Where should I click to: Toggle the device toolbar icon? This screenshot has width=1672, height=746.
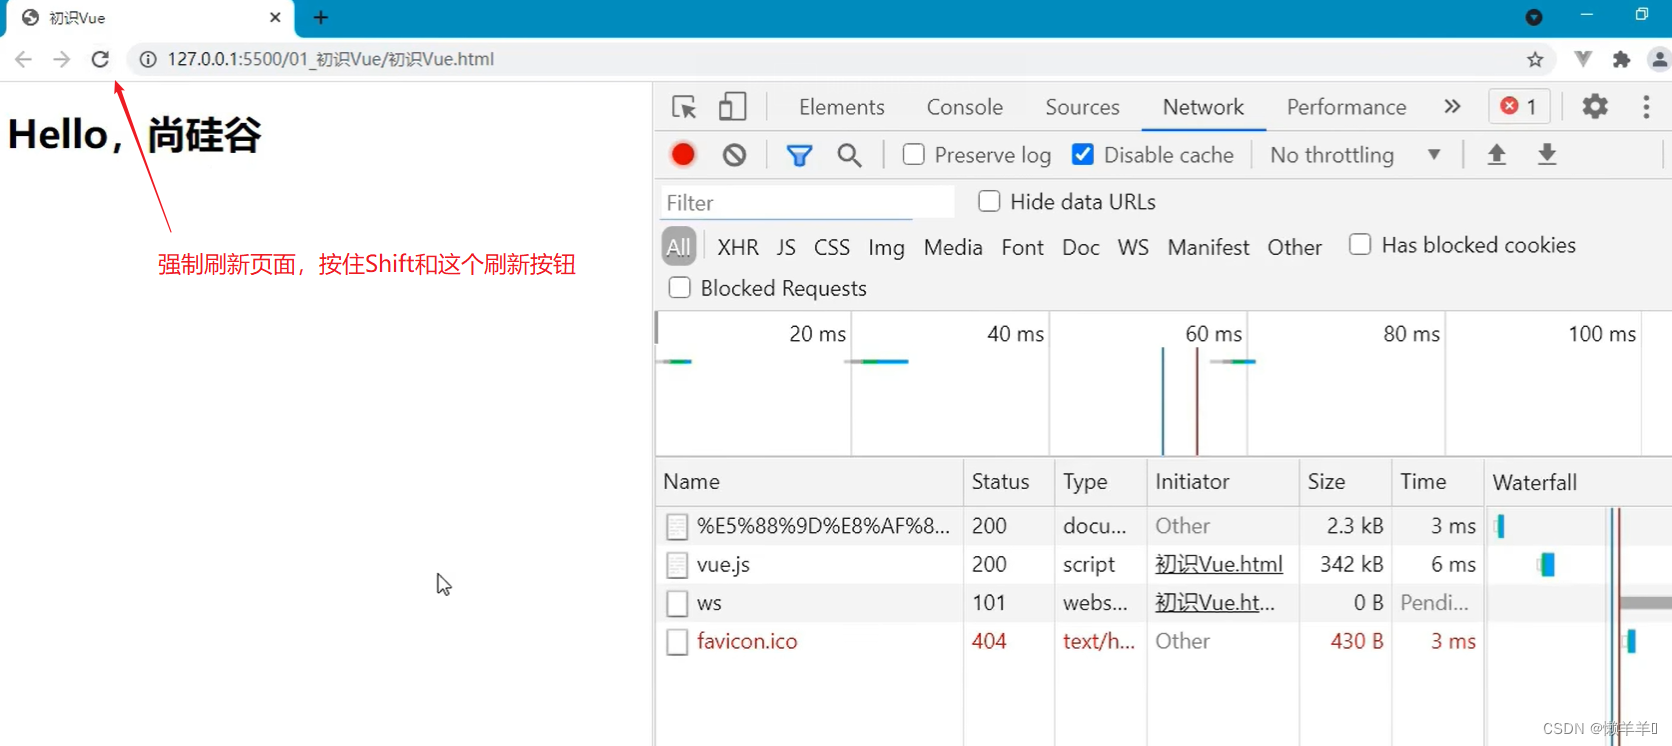tap(732, 107)
